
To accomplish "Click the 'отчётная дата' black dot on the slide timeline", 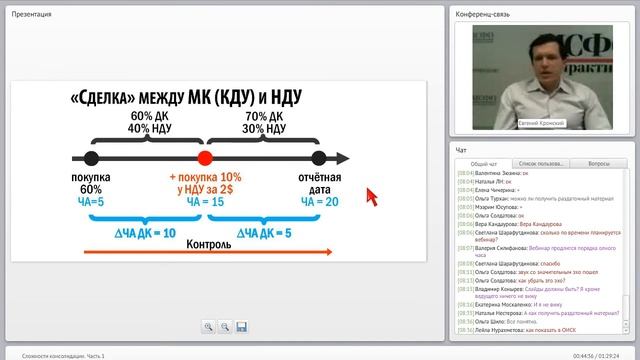I will click(318, 158).
